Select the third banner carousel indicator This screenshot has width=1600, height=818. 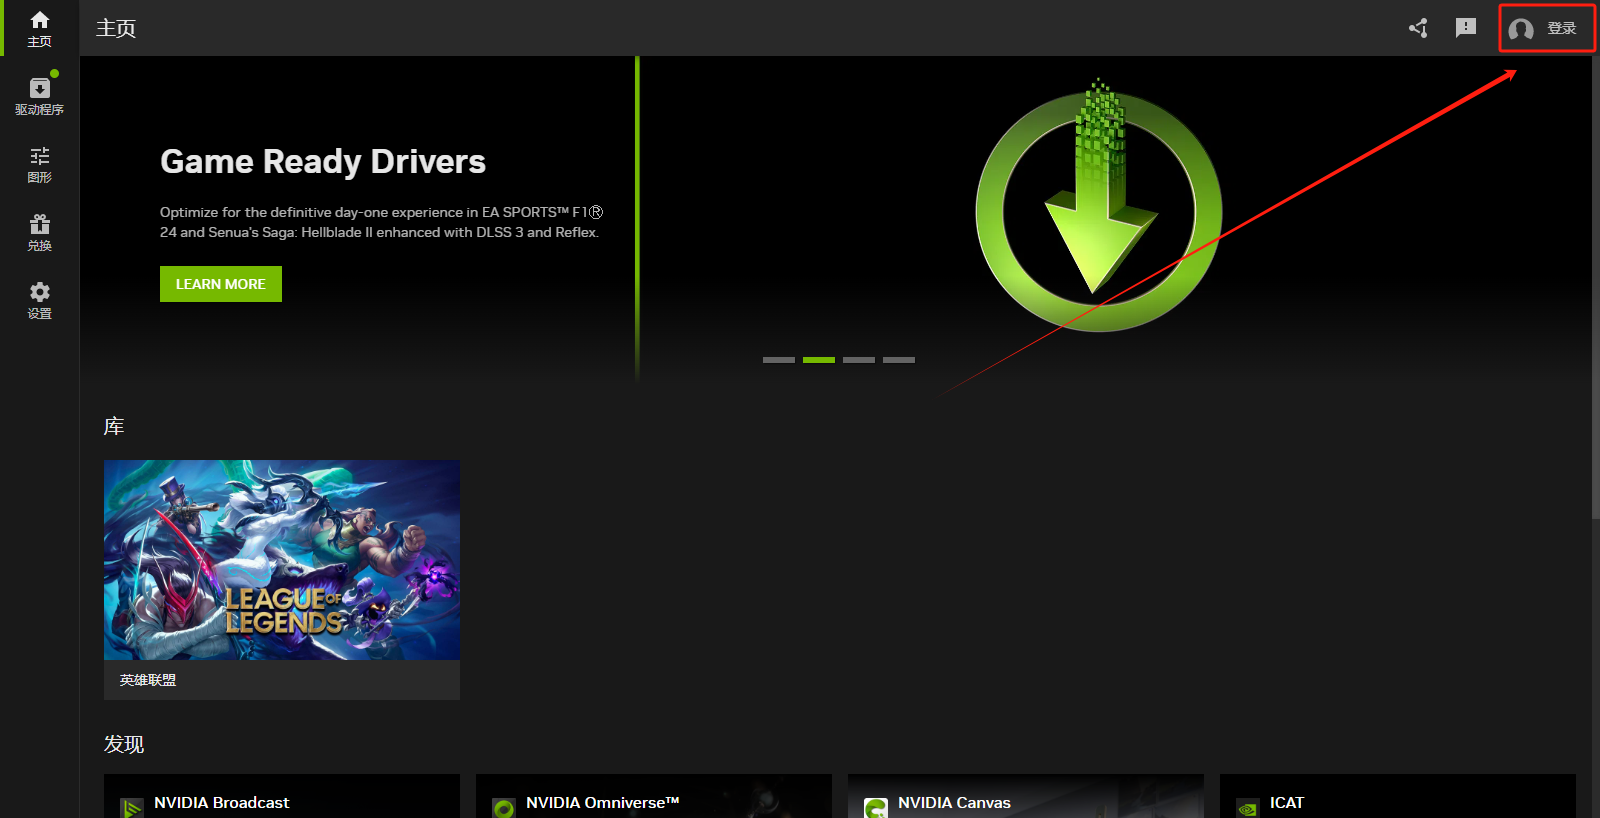(859, 360)
